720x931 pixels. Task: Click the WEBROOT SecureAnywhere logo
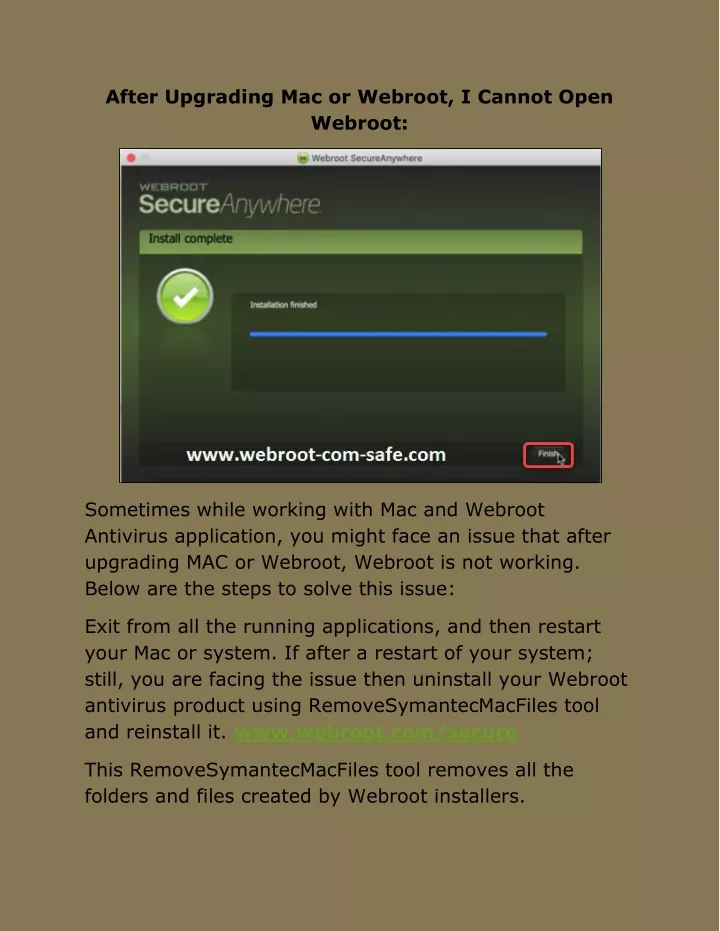230,200
